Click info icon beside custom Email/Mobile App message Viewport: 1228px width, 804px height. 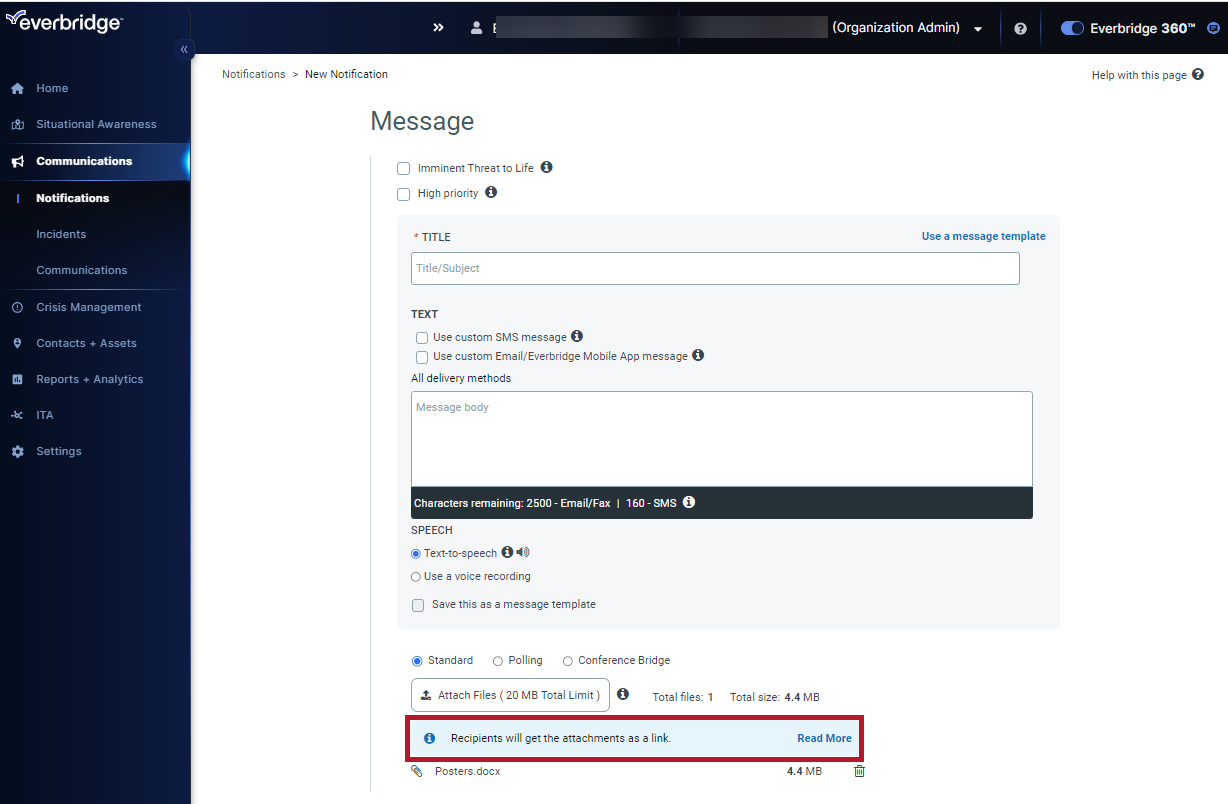click(x=698, y=355)
